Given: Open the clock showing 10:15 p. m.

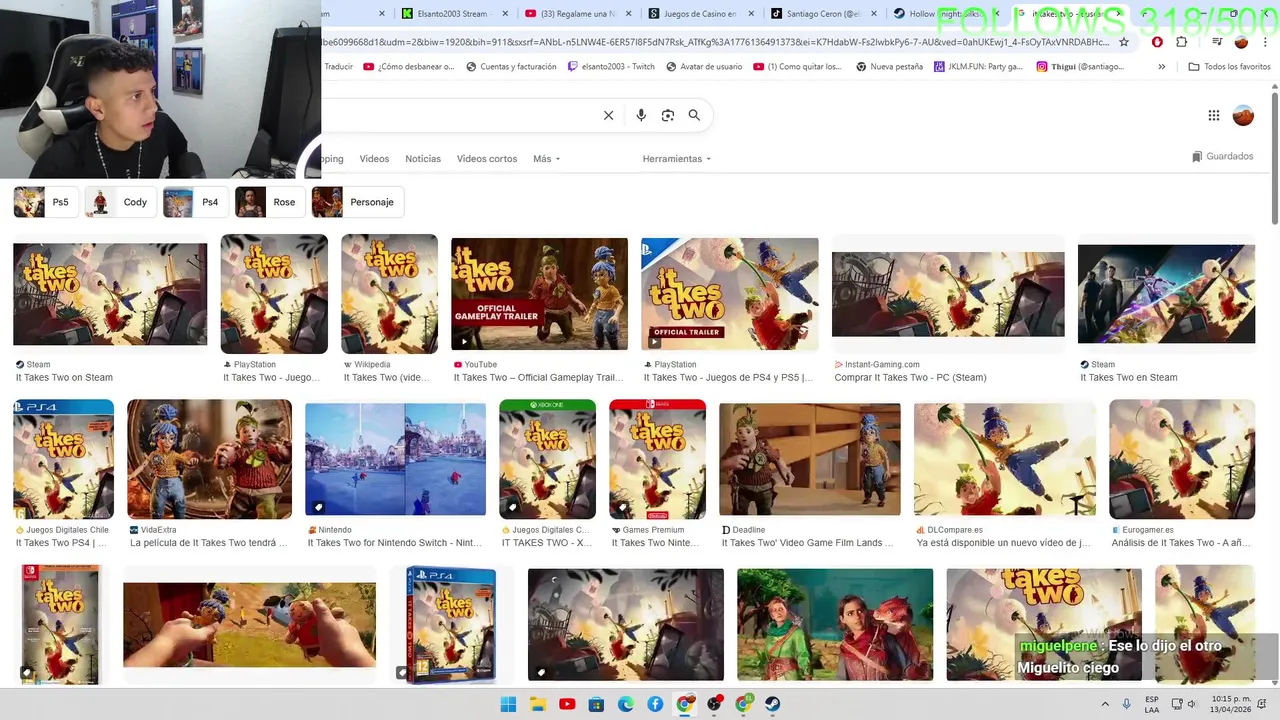Looking at the screenshot, I should (1232, 704).
